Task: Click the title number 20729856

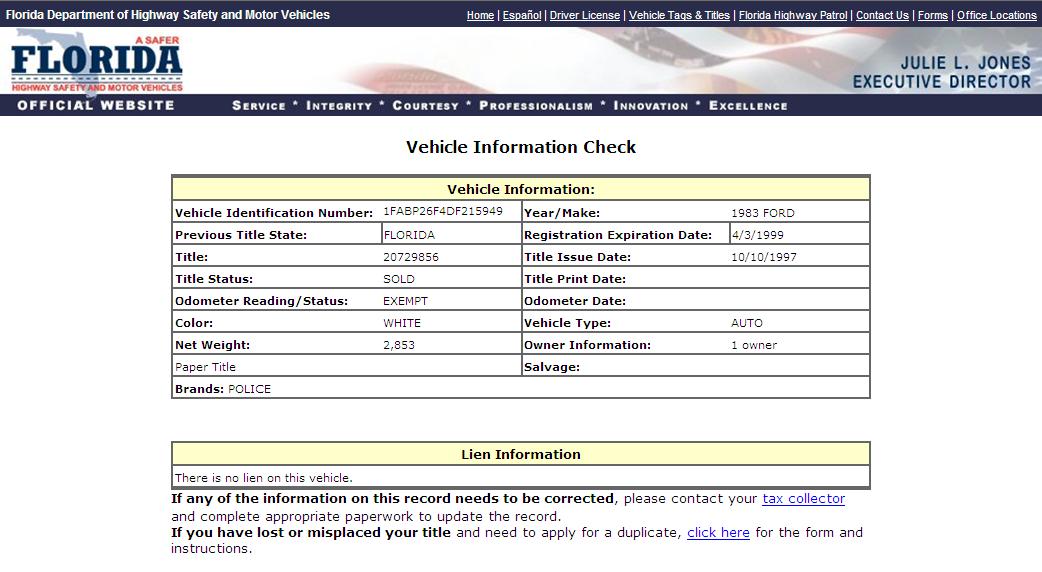Action: [411, 257]
